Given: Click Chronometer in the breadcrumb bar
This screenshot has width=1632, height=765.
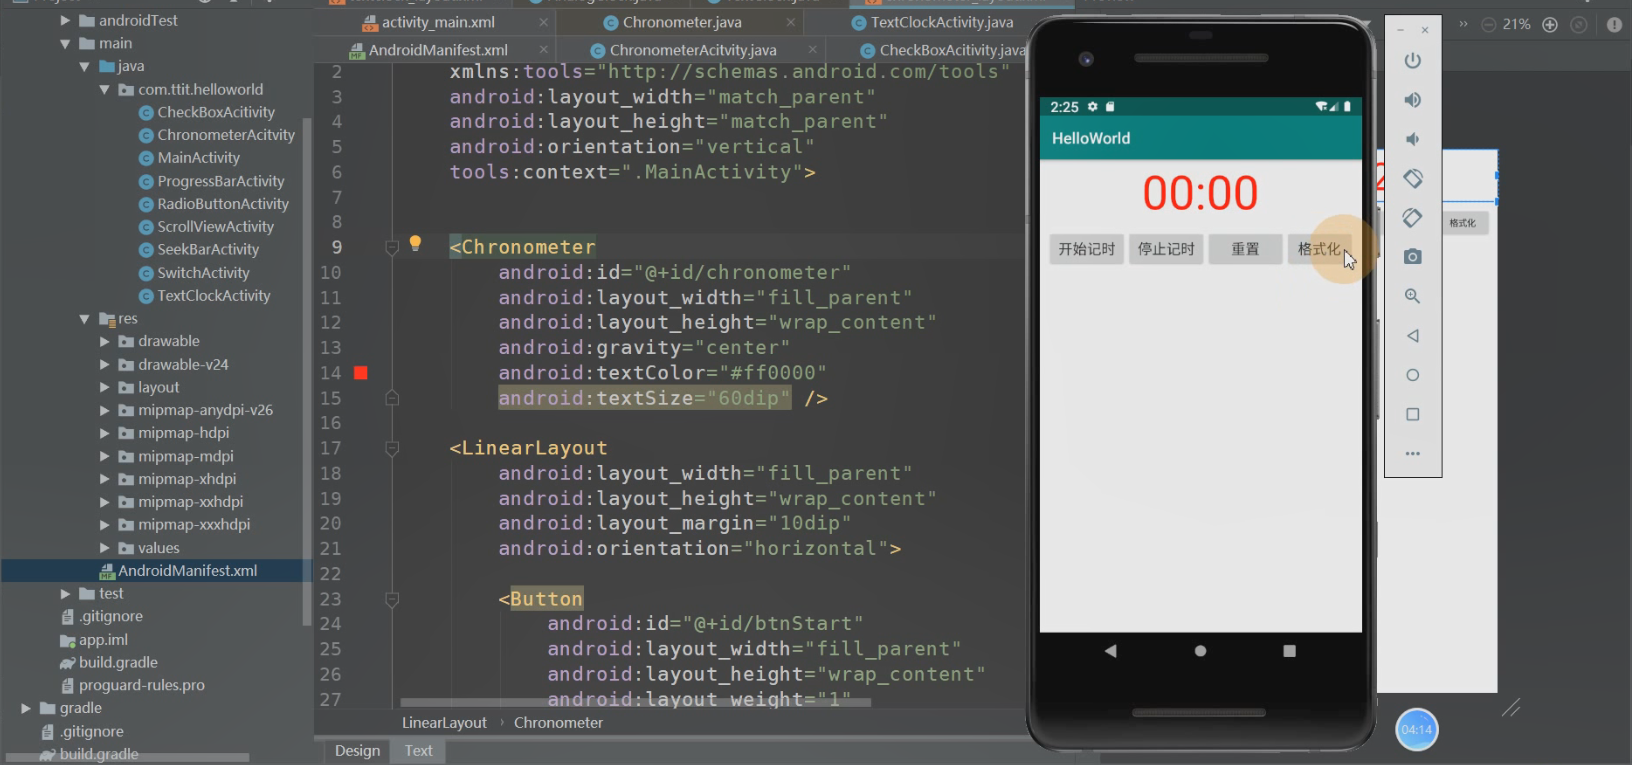Looking at the screenshot, I should pyautogui.click(x=558, y=723).
